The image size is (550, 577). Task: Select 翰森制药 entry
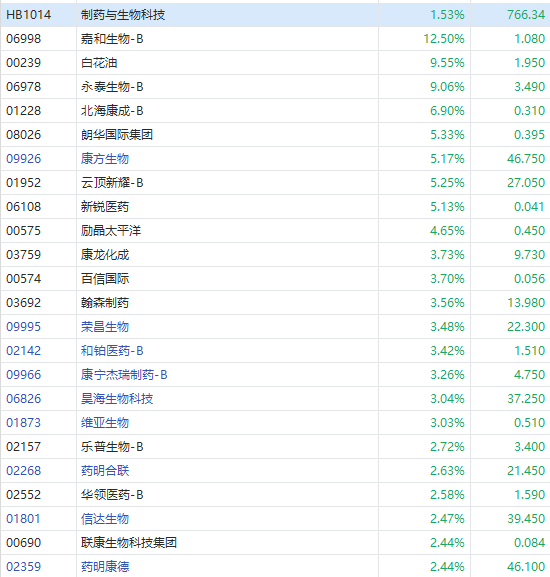tap(275, 302)
